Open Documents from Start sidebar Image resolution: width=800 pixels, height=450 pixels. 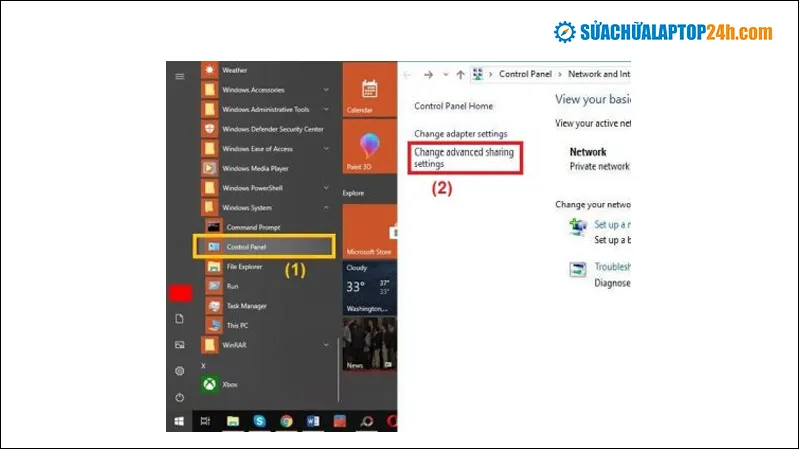[180, 319]
